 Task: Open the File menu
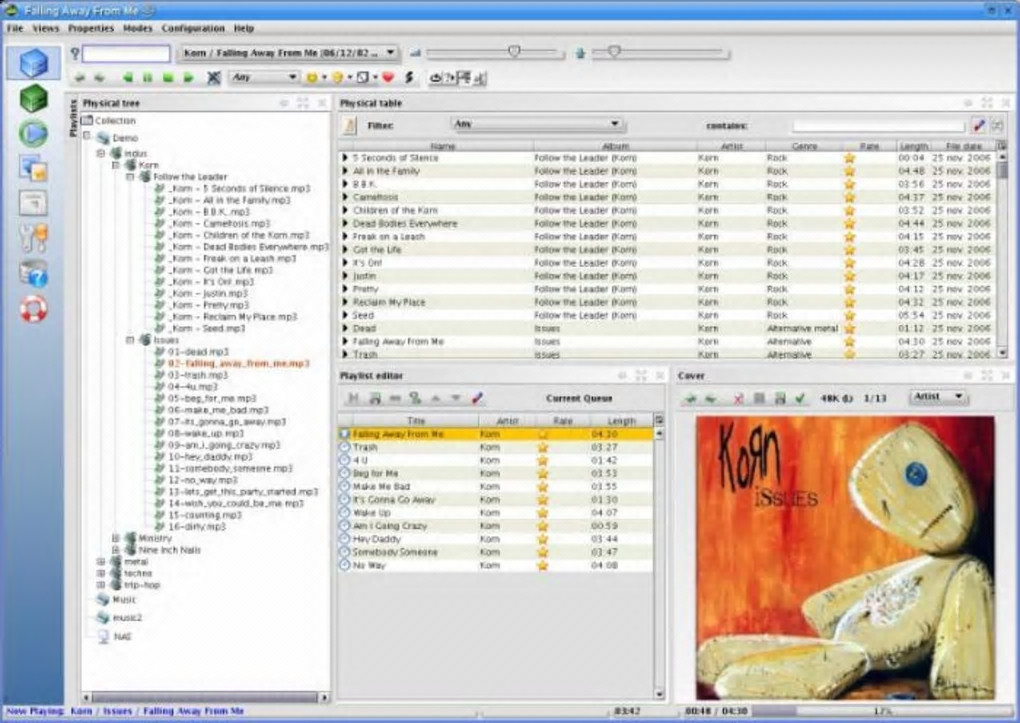pyautogui.click(x=15, y=29)
